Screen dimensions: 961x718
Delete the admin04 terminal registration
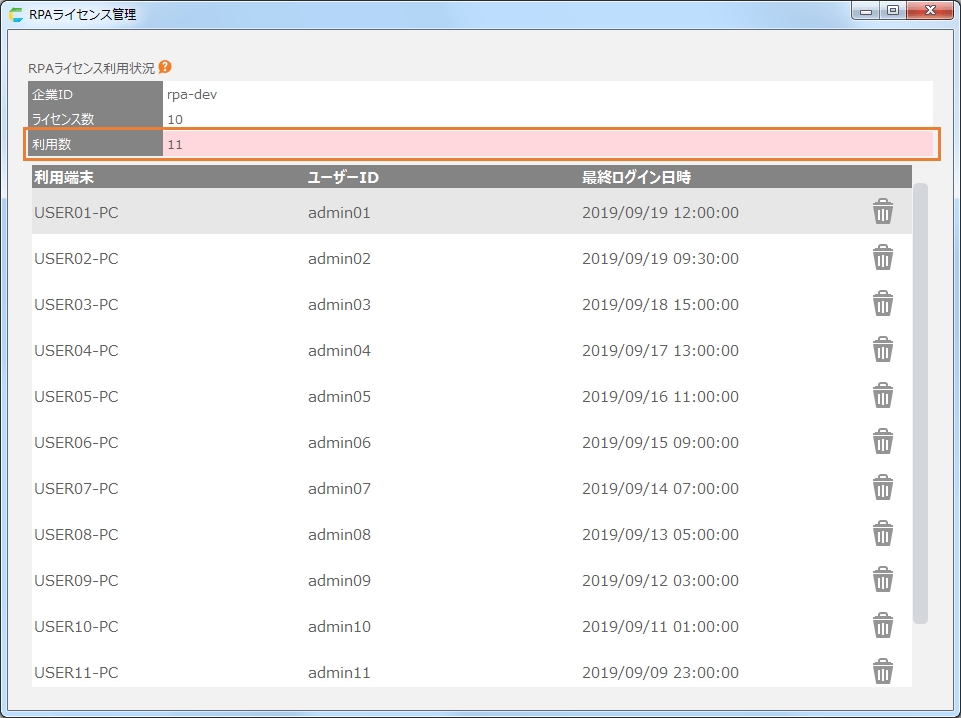882,350
